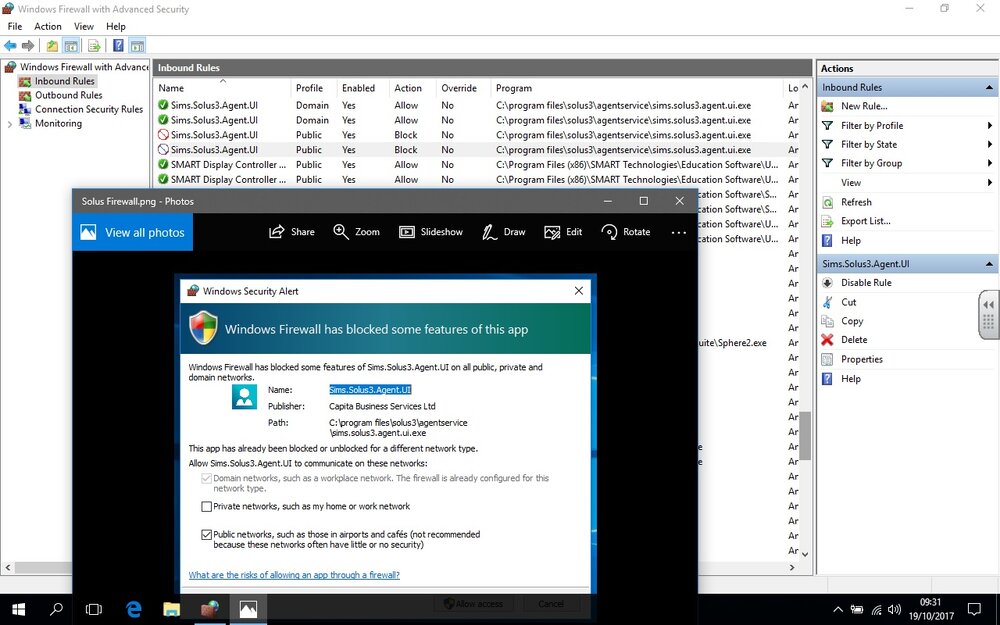The height and width of the screenshot is (625, 1000).
Task: Expand the Monitoring tree node
Action: tap(10, 124)
